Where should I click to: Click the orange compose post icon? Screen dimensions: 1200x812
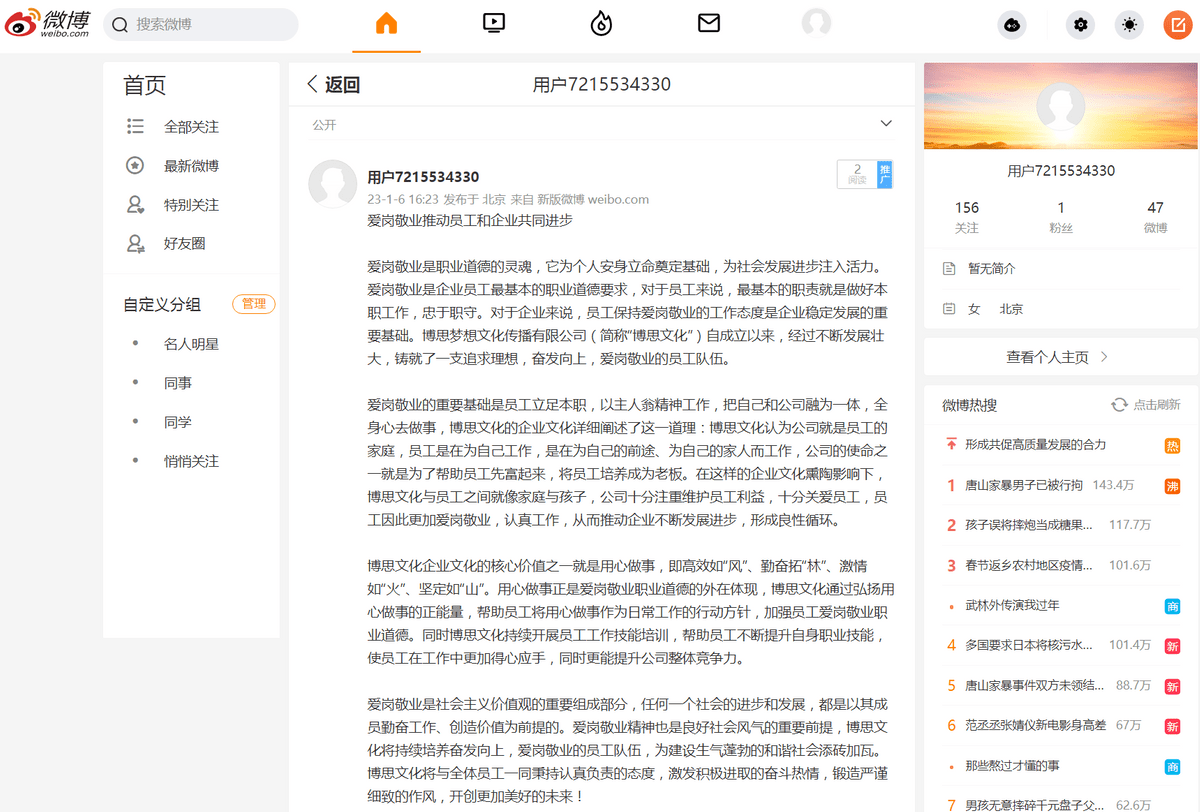(x=1177, y=25)
